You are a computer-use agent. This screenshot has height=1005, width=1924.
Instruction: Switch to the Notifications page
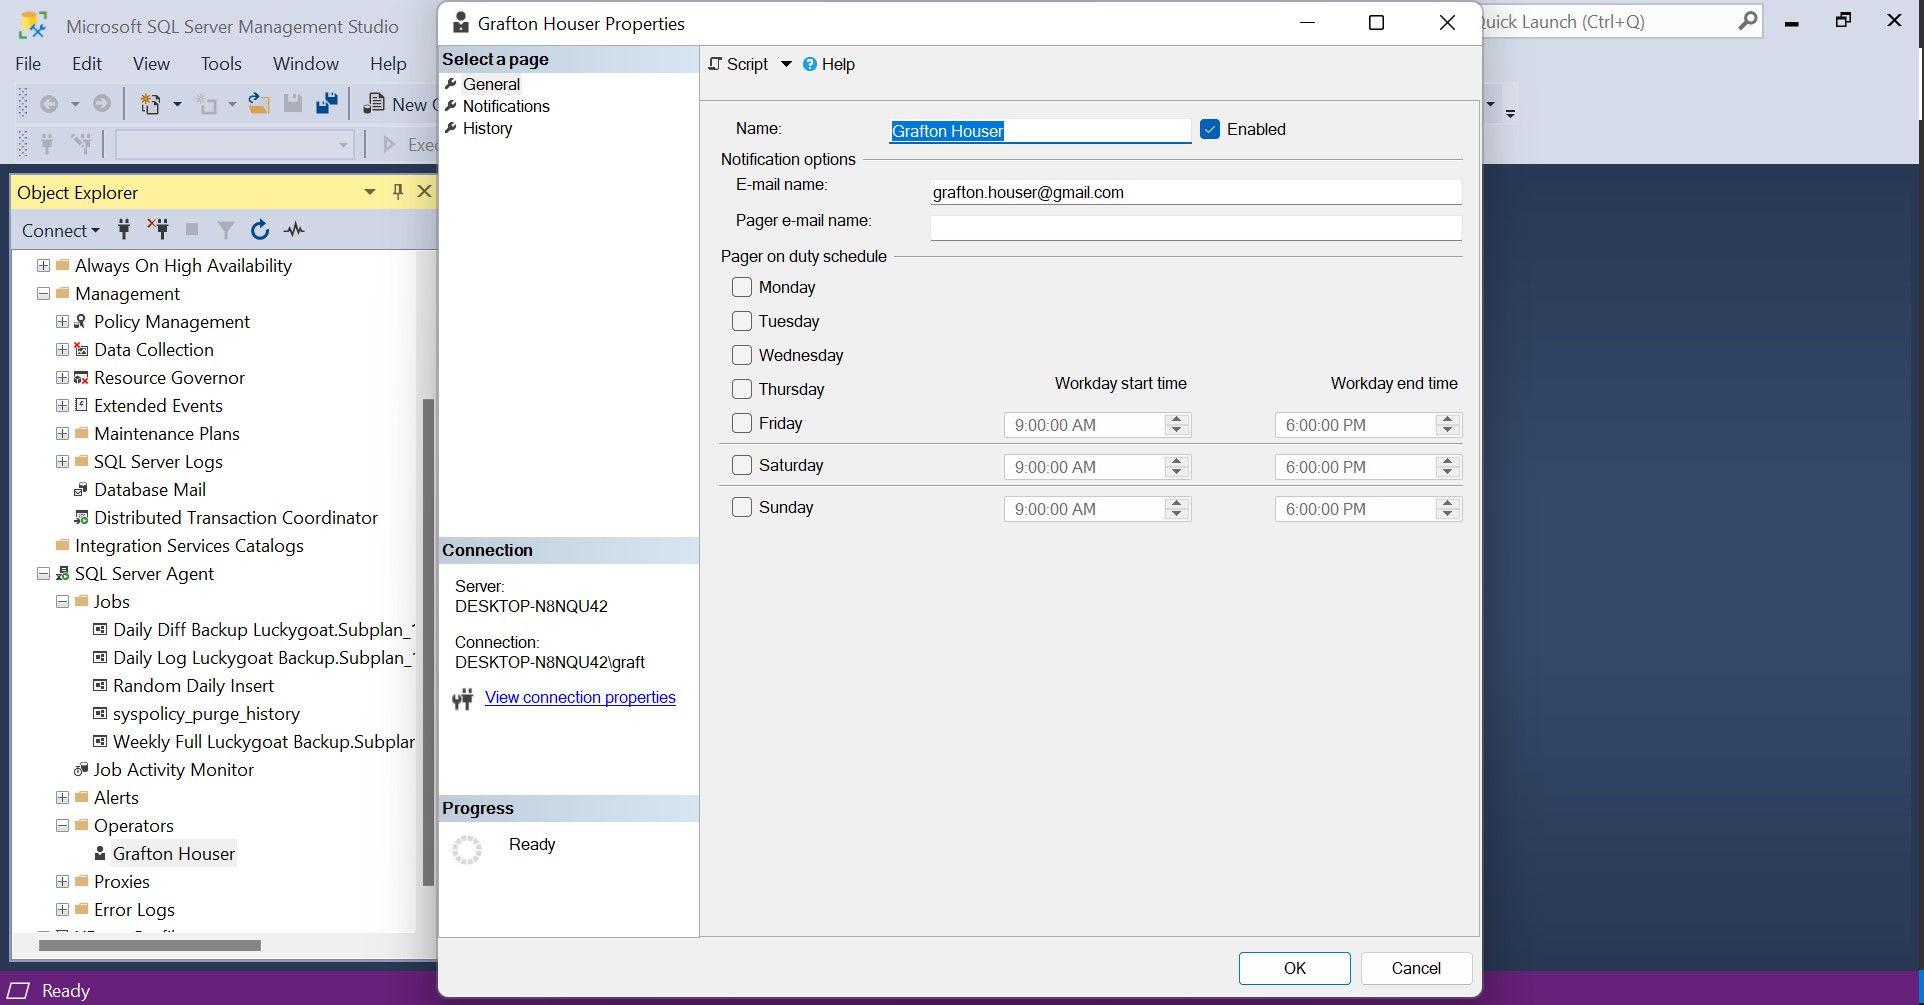[x=506, y=106]
